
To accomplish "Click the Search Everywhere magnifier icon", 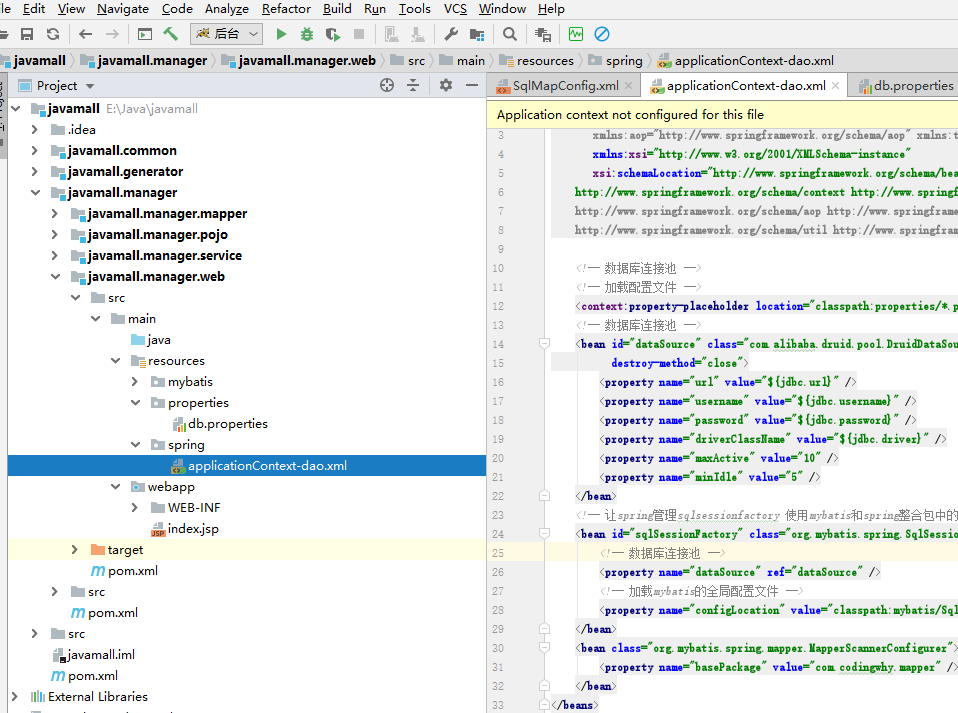I will pyautogui.click(x=510, y=34).
